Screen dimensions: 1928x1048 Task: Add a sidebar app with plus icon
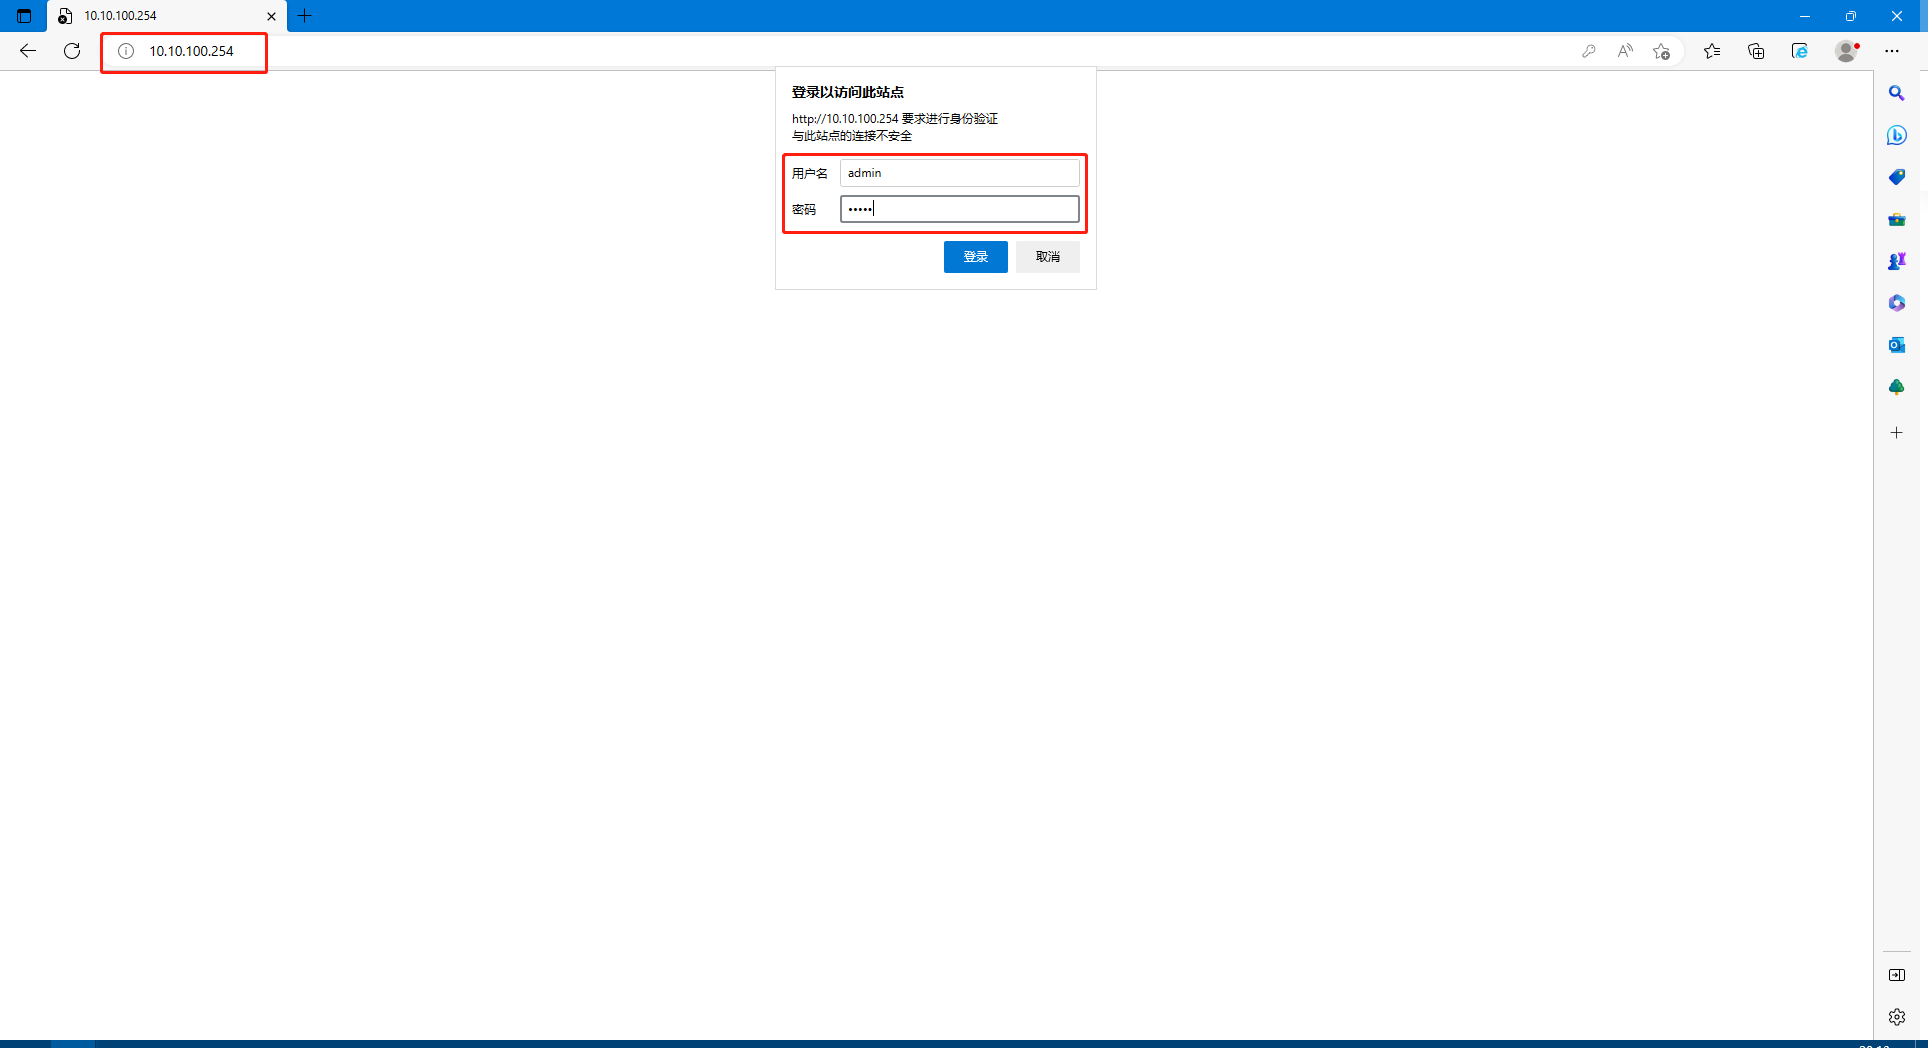pos(1896,433)
